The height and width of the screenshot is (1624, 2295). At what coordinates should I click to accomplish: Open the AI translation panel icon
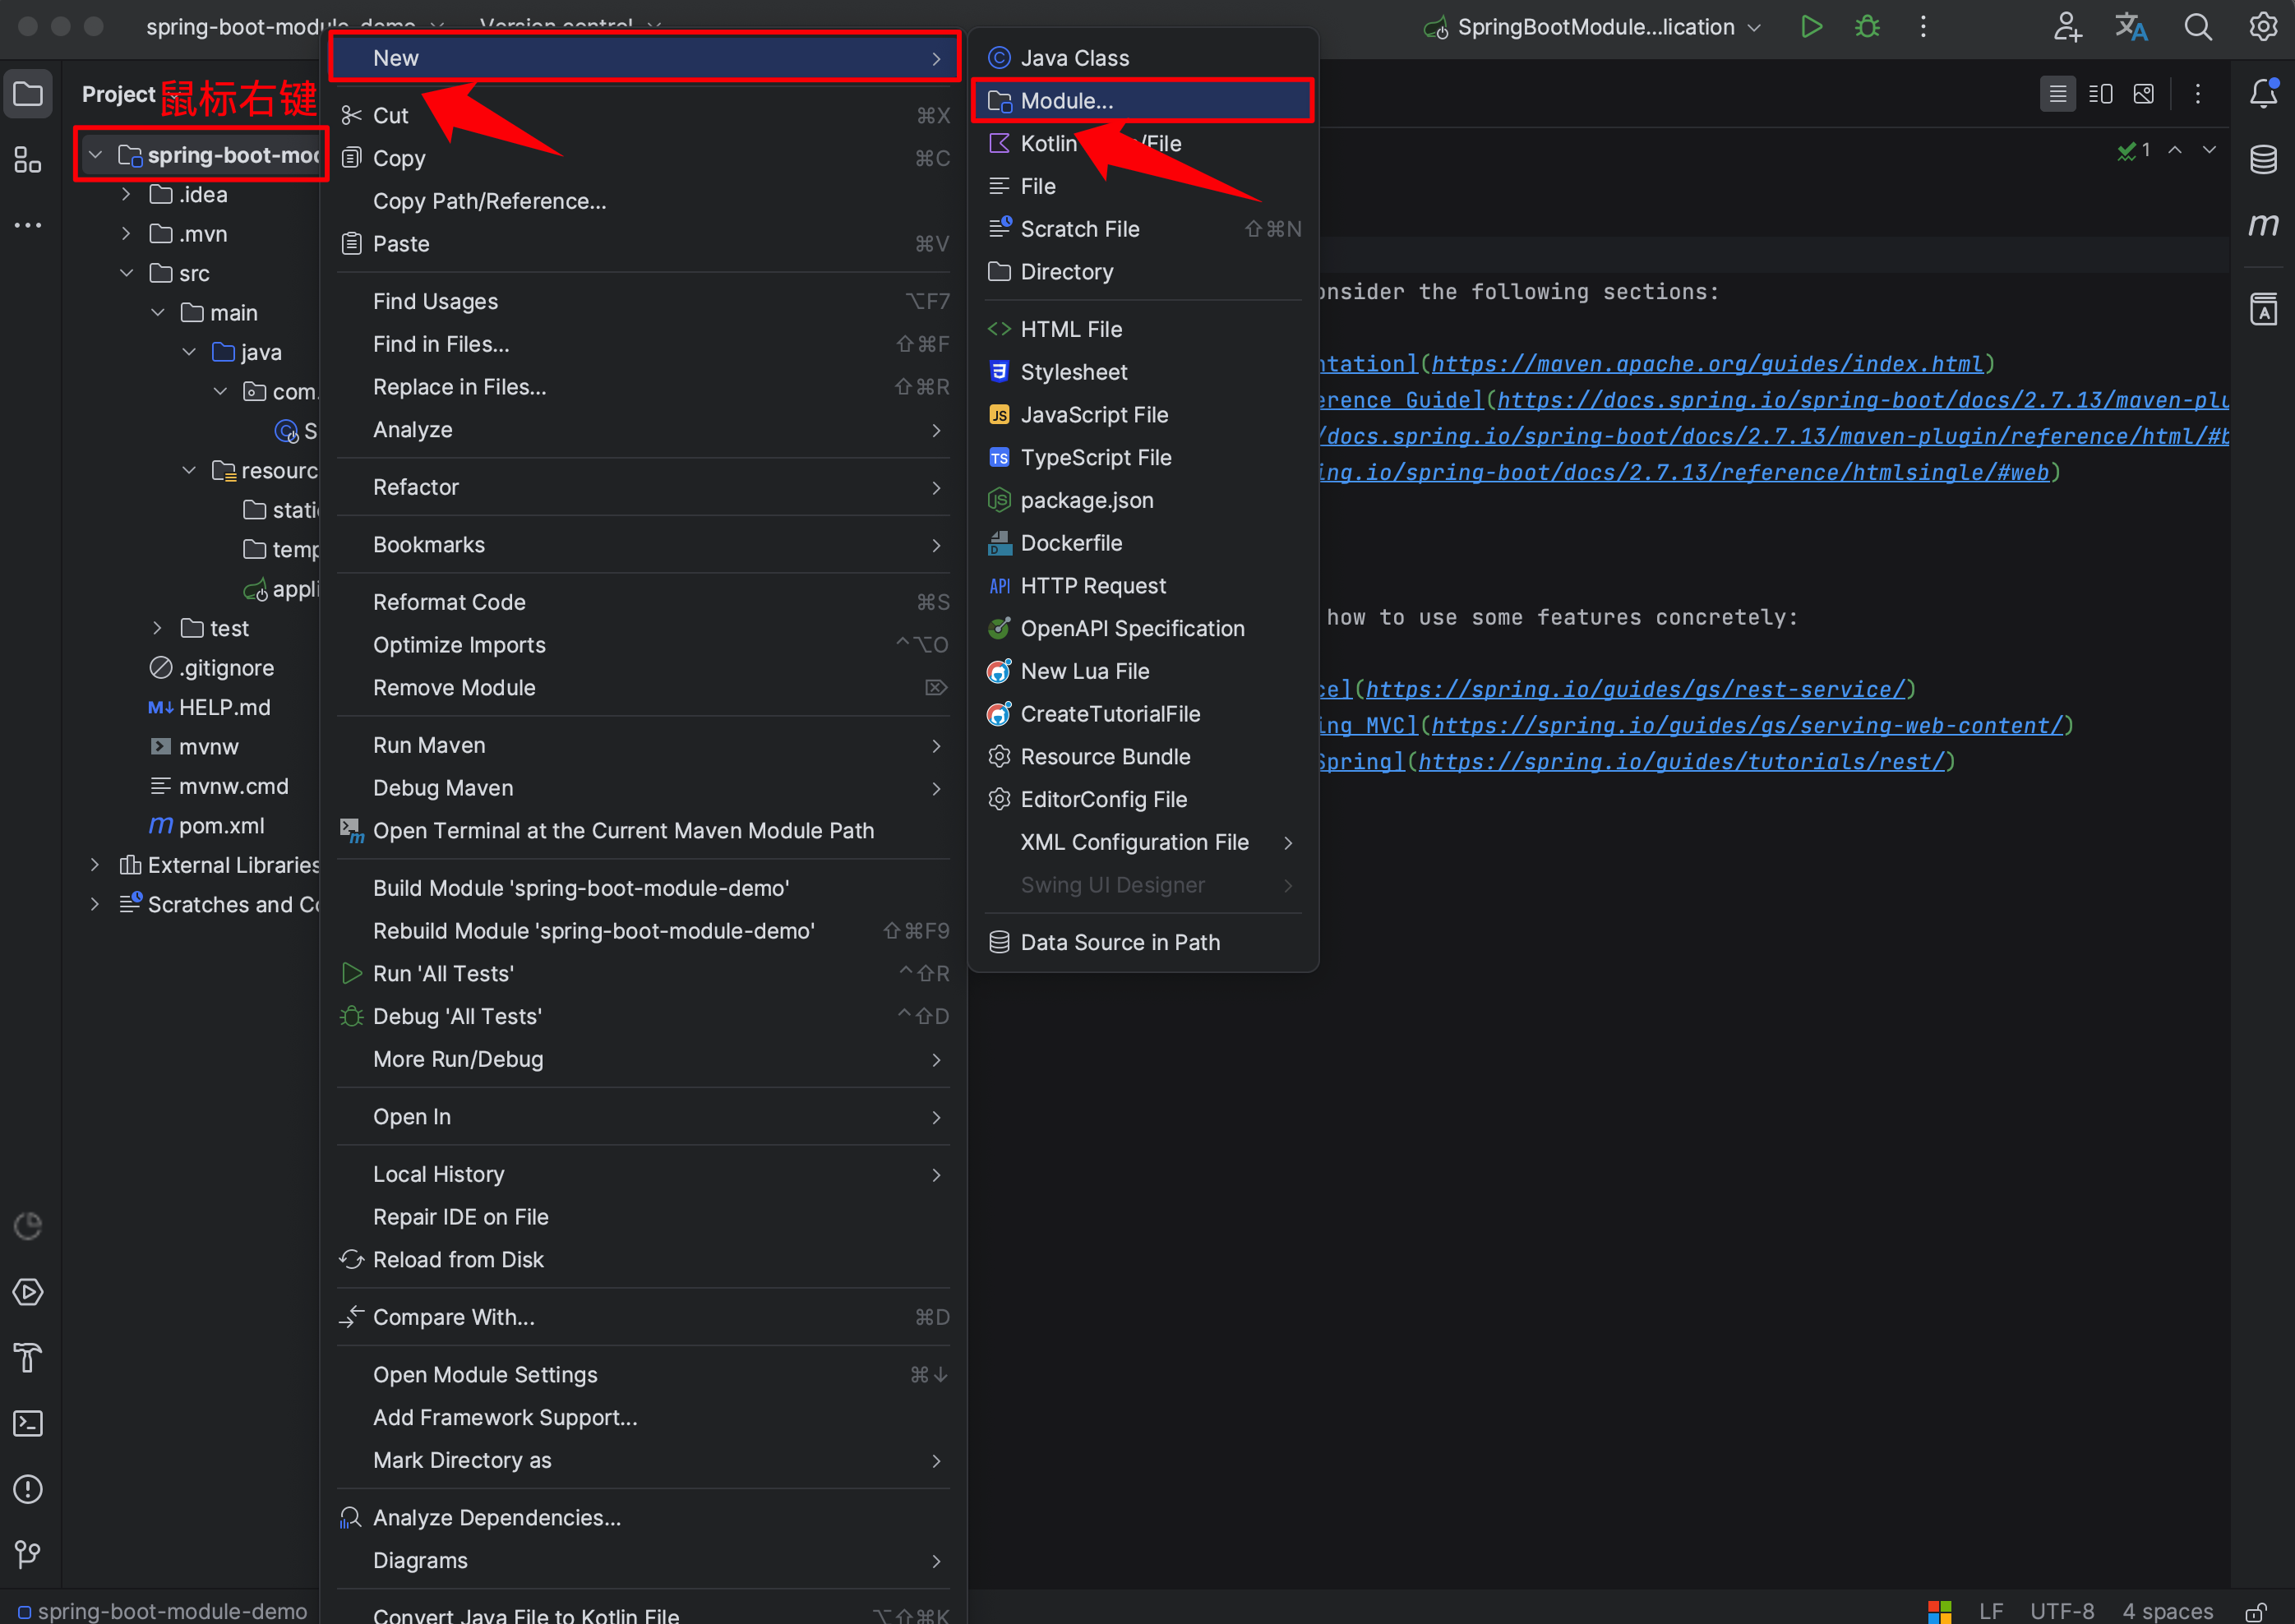coord(2263,310)
